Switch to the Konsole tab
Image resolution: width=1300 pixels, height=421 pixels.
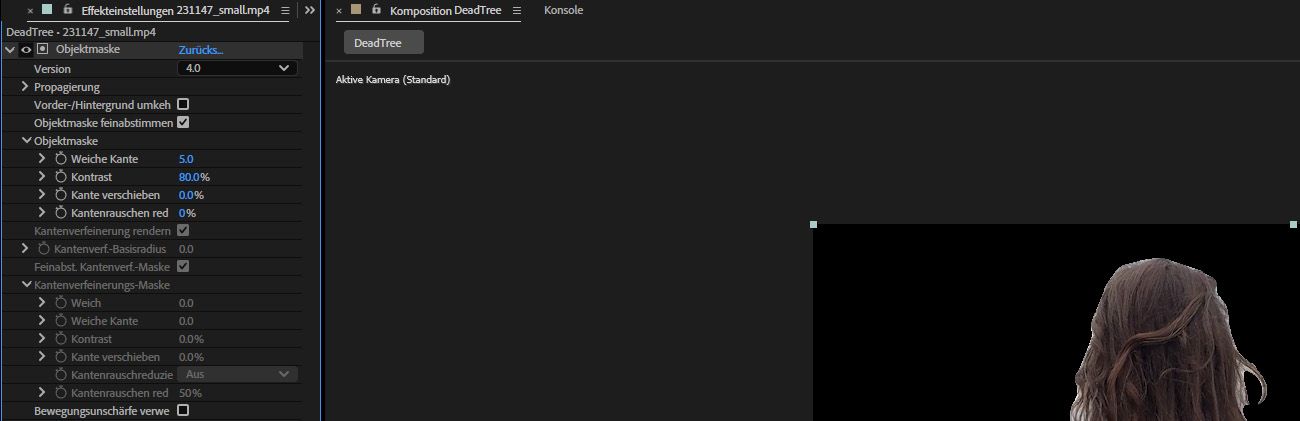tap(563, 10)
